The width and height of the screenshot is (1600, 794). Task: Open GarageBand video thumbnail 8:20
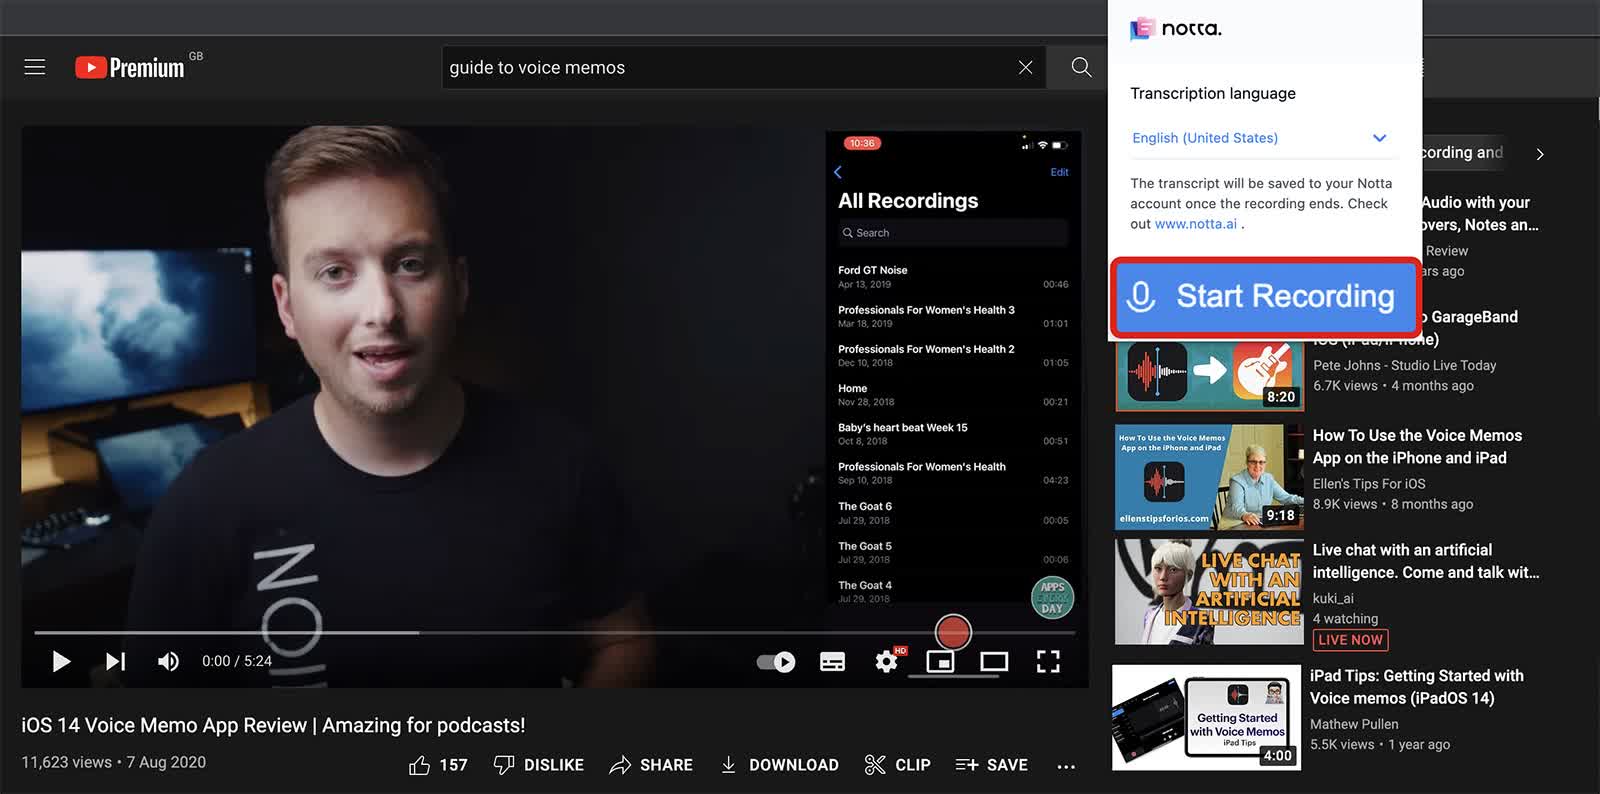(x=1210, y=375)
